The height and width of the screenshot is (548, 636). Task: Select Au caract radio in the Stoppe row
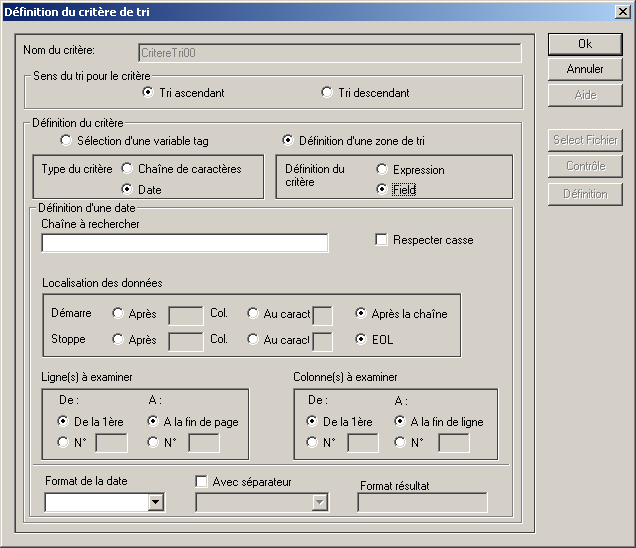point(253,340)
